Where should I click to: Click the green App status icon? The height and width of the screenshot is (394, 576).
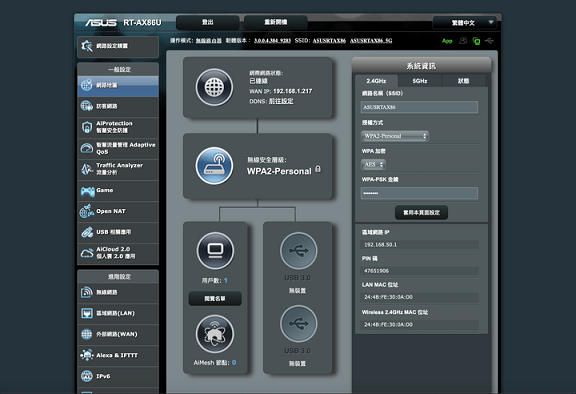[447, 41]
